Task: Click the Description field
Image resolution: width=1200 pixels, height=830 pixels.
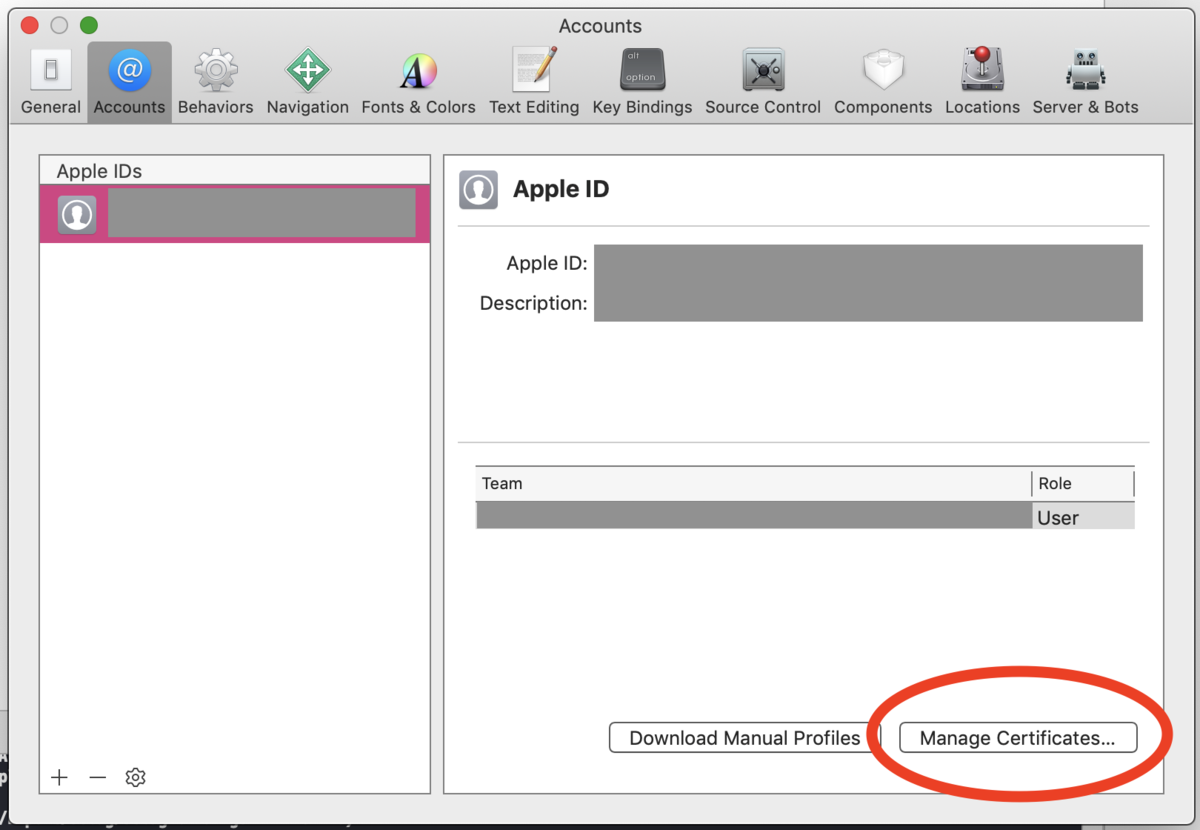Action: pos(868,303)
